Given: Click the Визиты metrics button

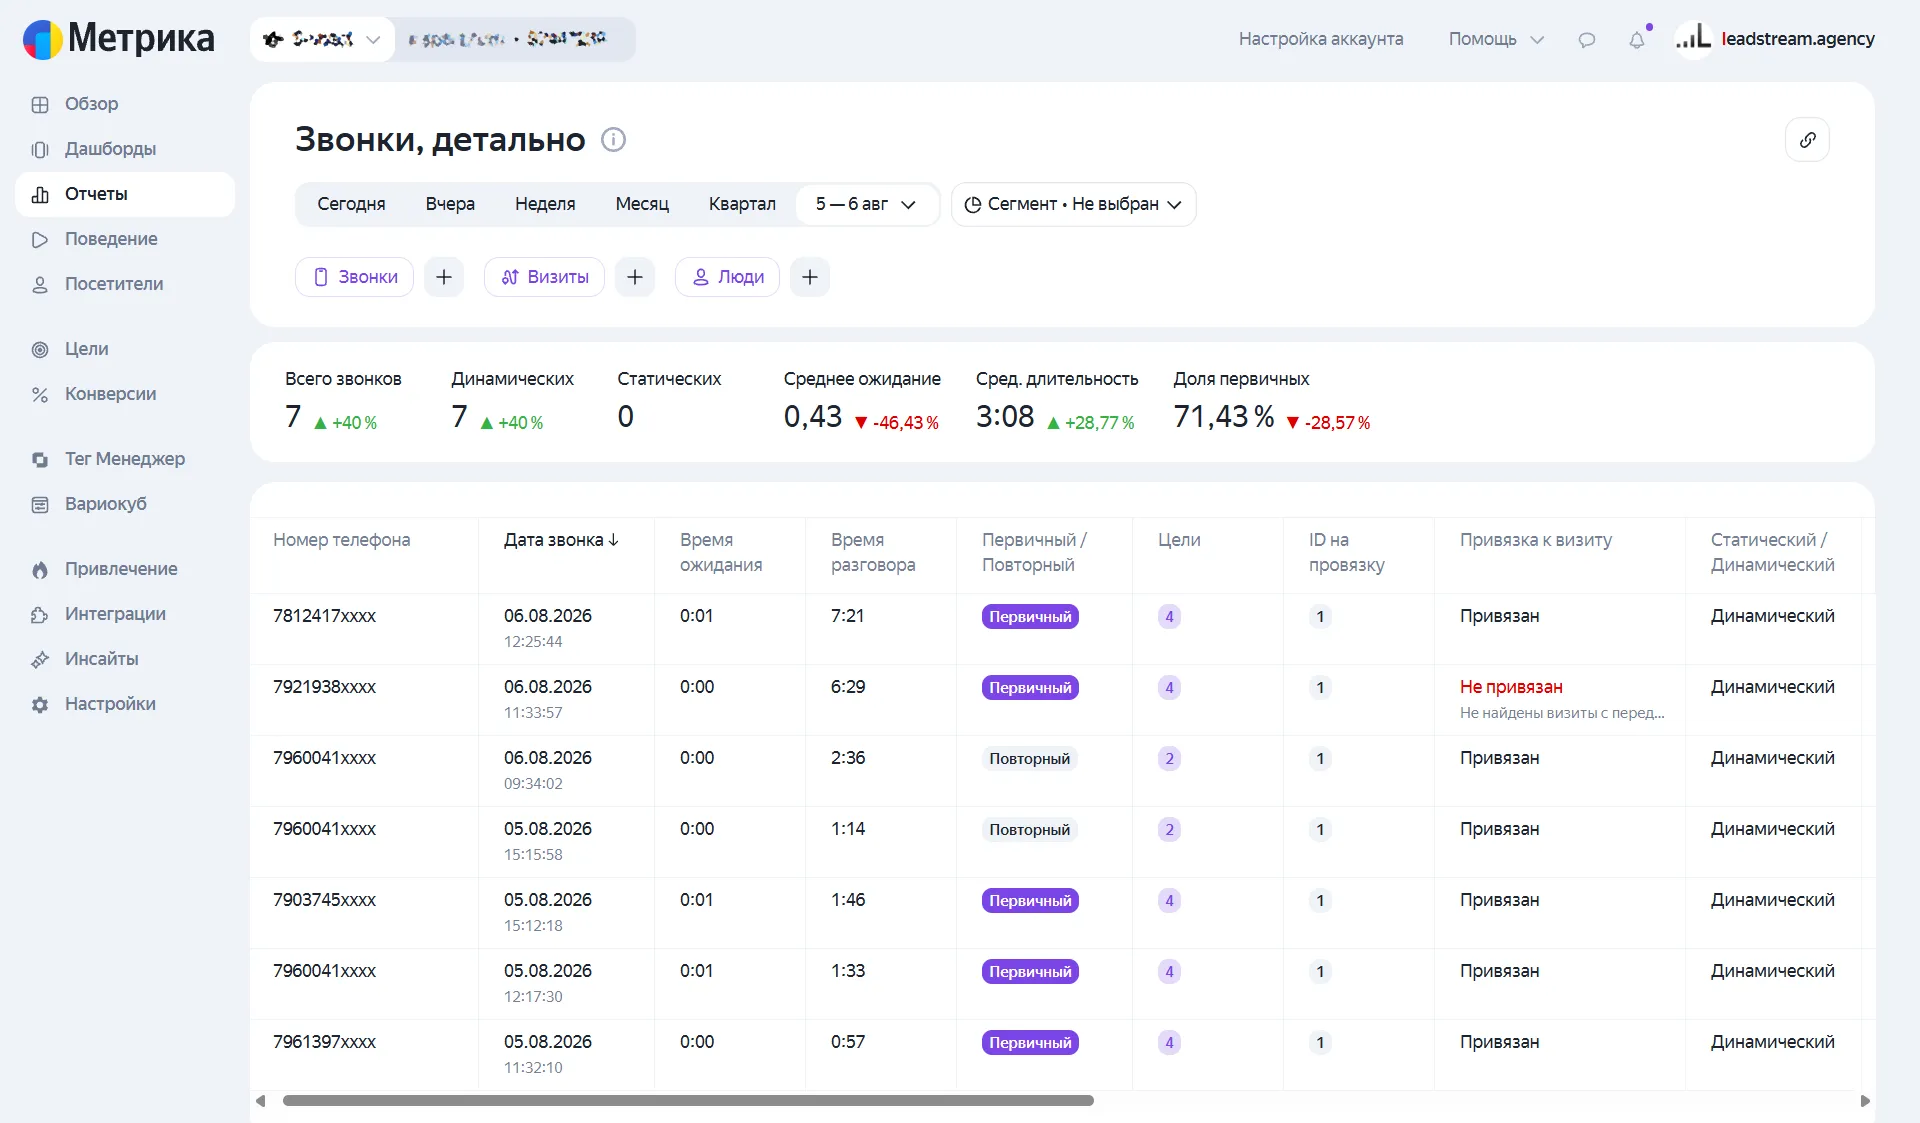Looking at the screenshot, I should [545, 277].
